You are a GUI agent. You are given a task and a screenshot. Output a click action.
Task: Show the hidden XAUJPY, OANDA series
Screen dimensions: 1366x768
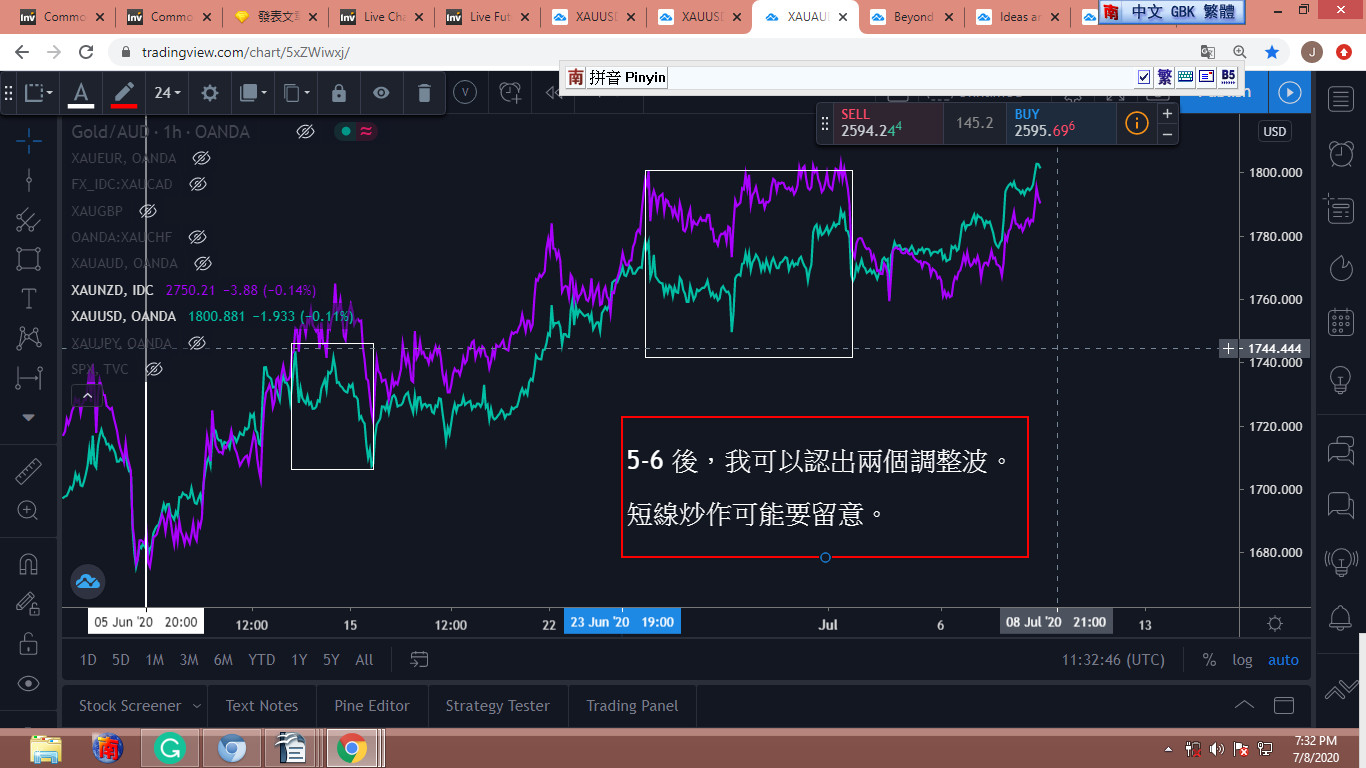coord(197,343)
